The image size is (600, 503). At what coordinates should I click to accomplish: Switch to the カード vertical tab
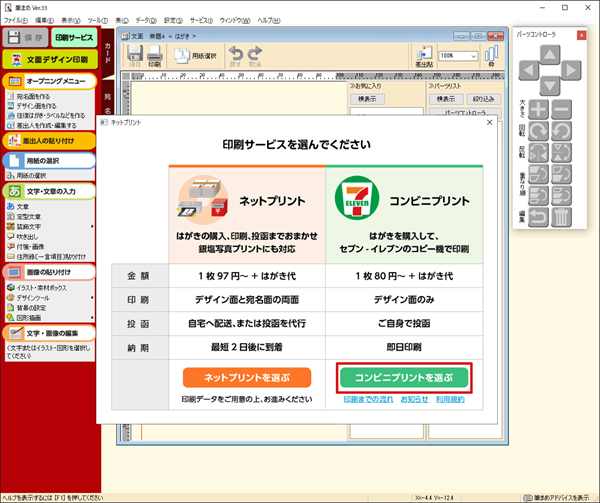click(108, 53)
